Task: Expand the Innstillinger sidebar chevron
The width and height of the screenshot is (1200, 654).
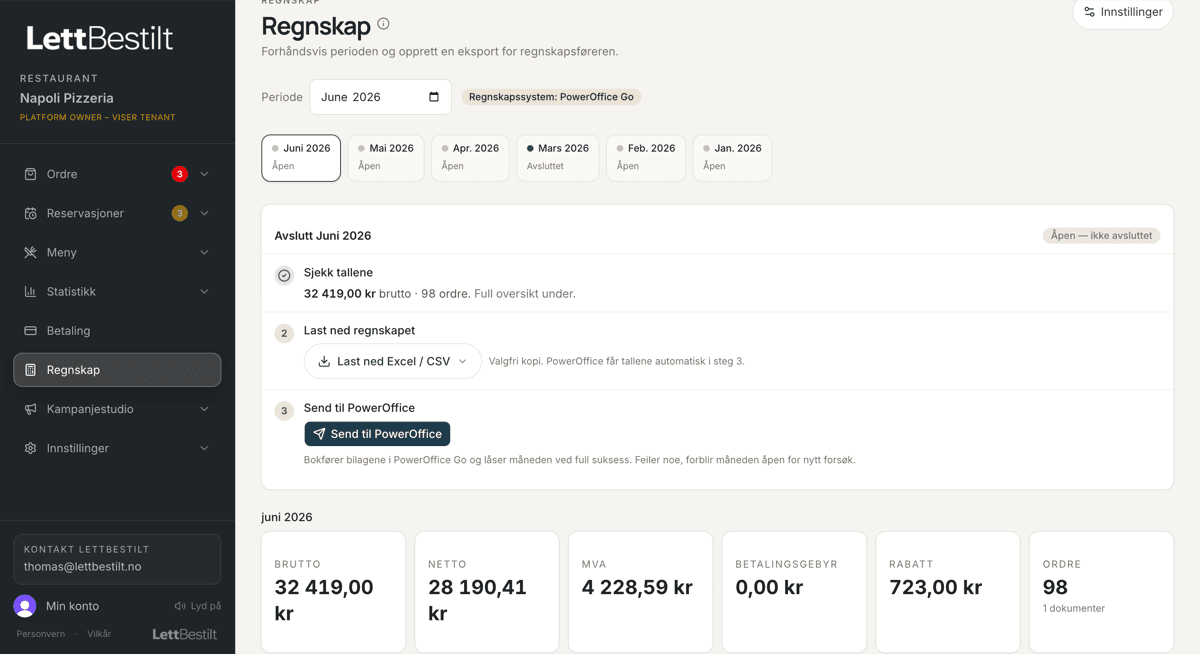Action: [204, 448]
